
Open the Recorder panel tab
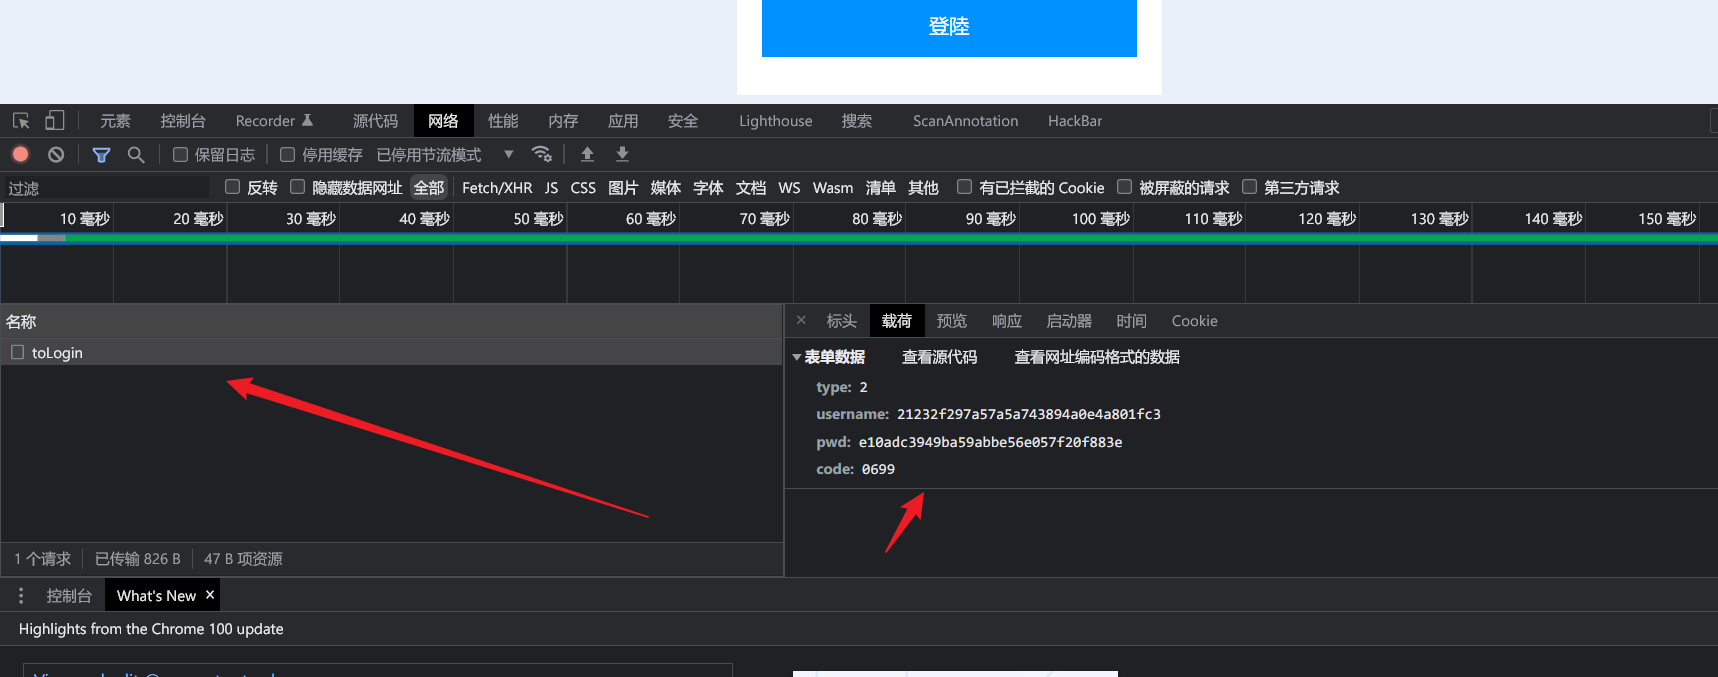tap(274, 121)
